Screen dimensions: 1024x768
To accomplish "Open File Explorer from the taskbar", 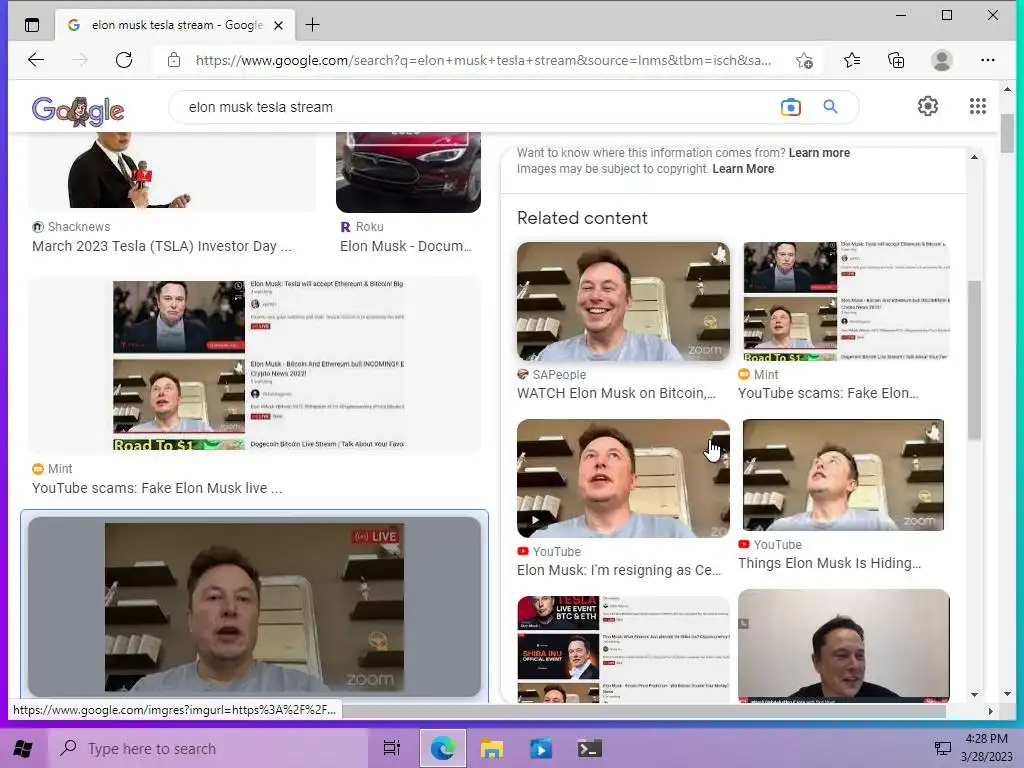I will pos(491,748).
